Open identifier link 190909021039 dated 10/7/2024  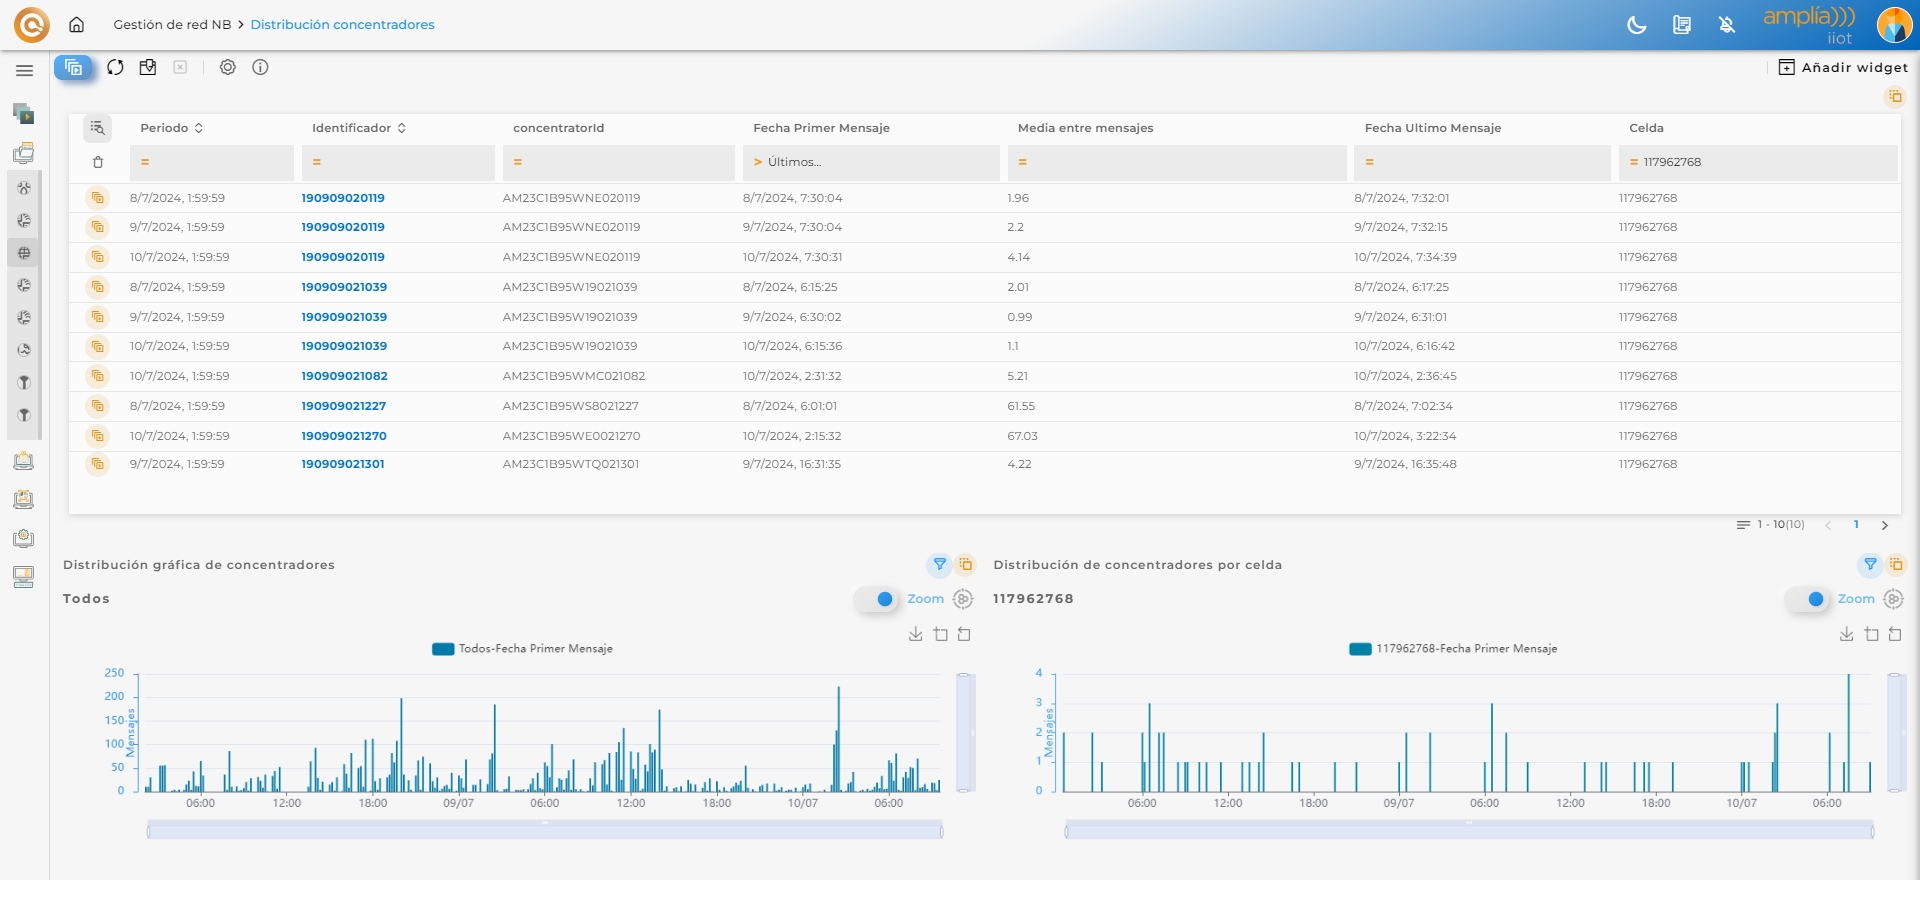pos(344,346)
